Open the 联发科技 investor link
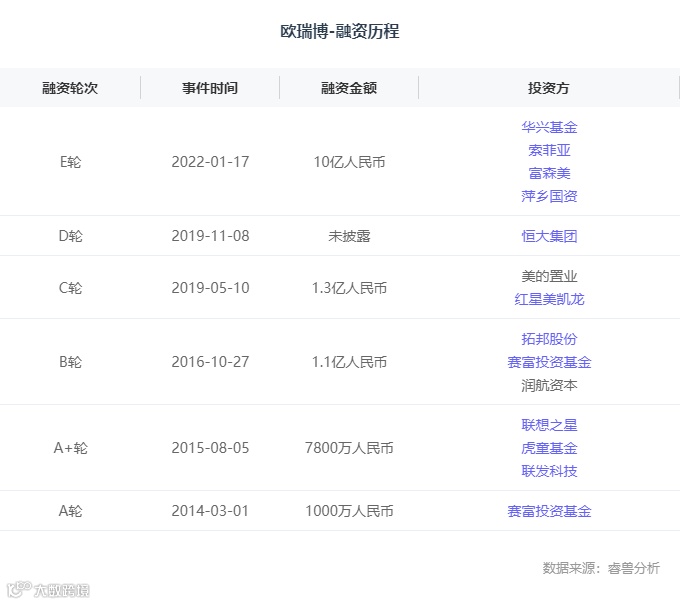The width and height of the screenshot is (680, 604). [549, 471]
